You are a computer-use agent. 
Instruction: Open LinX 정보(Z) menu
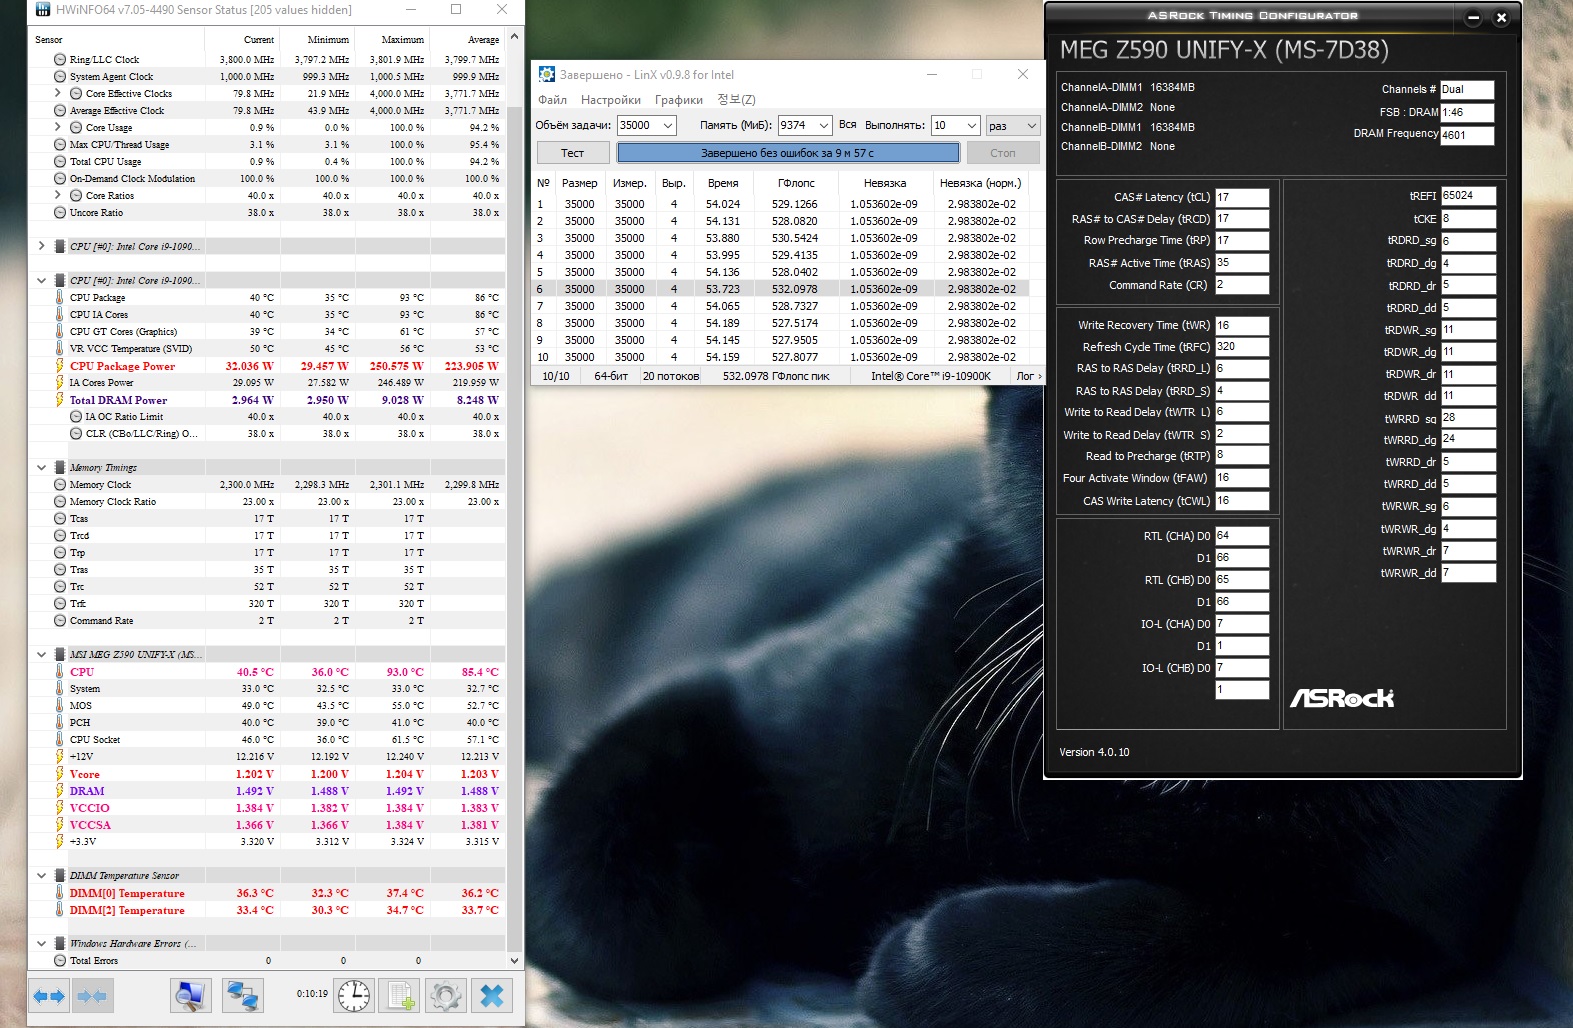pyautogui.click(x=736, y=100)
